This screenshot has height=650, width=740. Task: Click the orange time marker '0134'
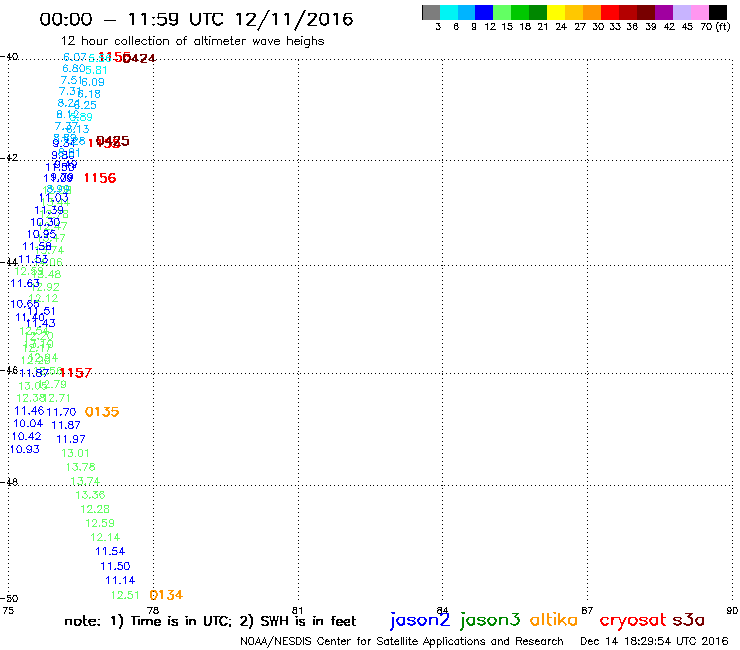(166, 595)
